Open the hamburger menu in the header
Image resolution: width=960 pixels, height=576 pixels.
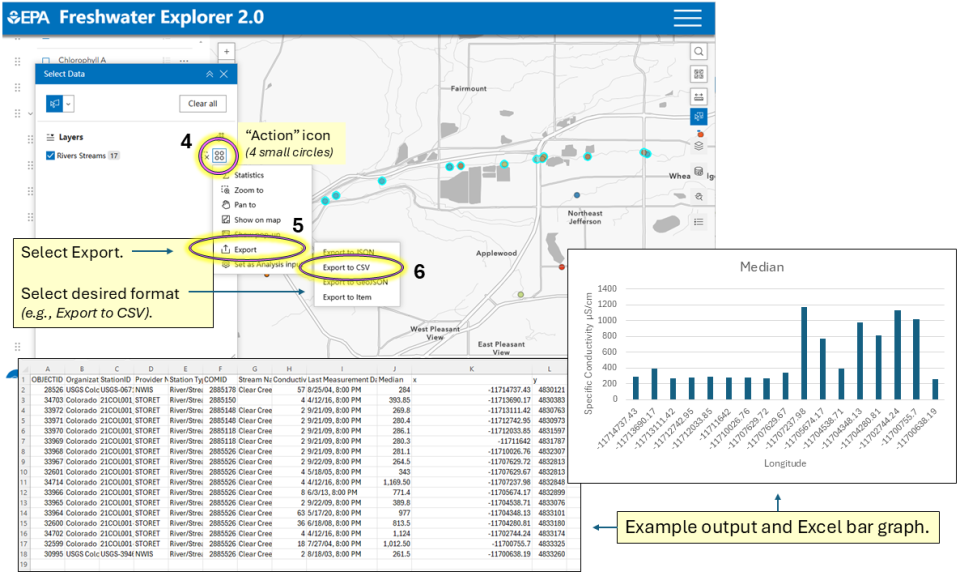click(687, 18)
